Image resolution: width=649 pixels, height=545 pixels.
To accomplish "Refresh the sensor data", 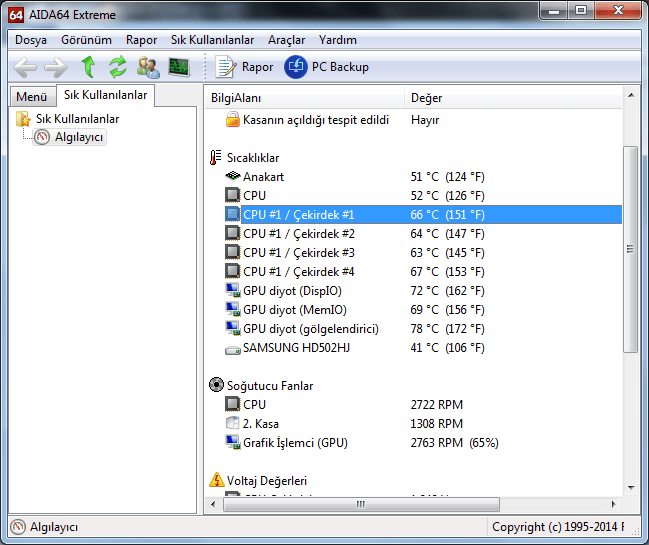I will click(118, 67).
